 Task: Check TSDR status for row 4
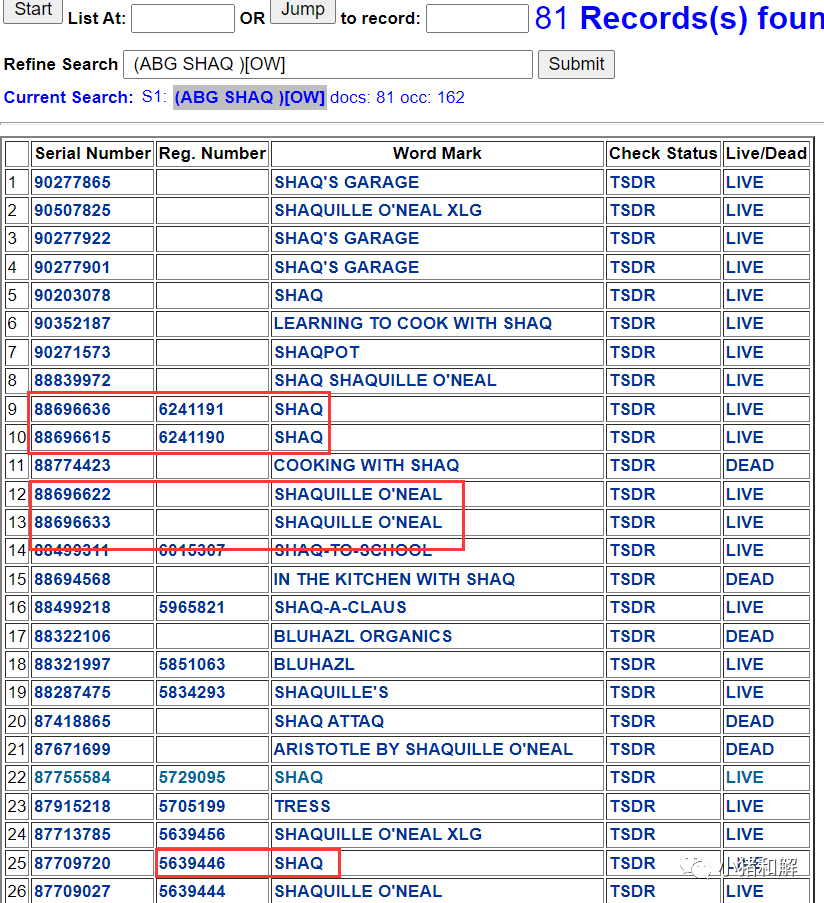(x=633, y=267)
